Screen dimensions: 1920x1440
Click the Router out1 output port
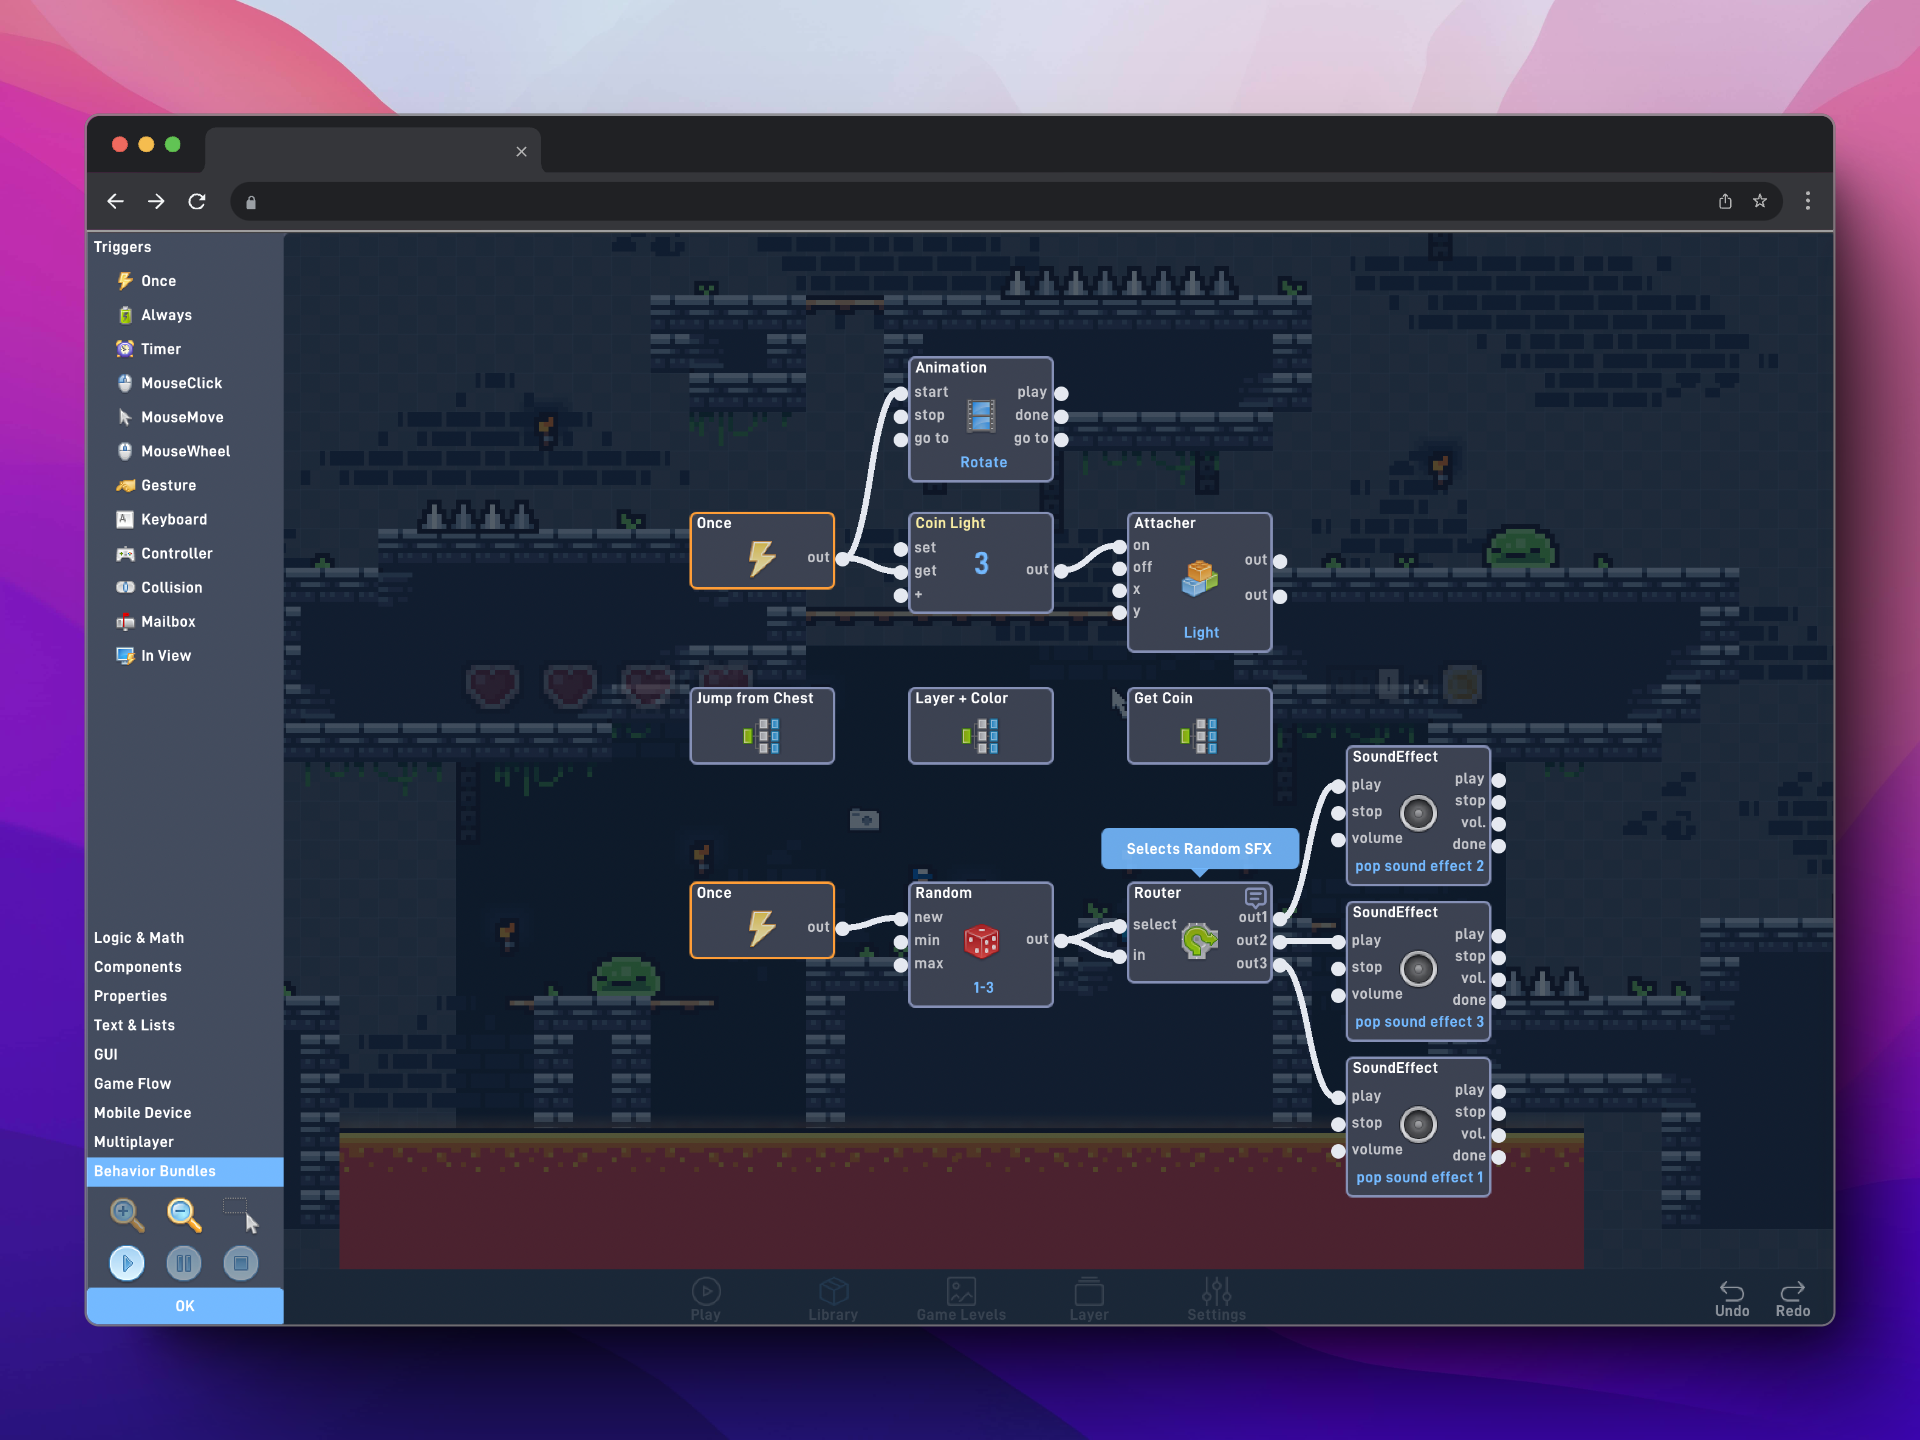click(x=1280, y=918)
